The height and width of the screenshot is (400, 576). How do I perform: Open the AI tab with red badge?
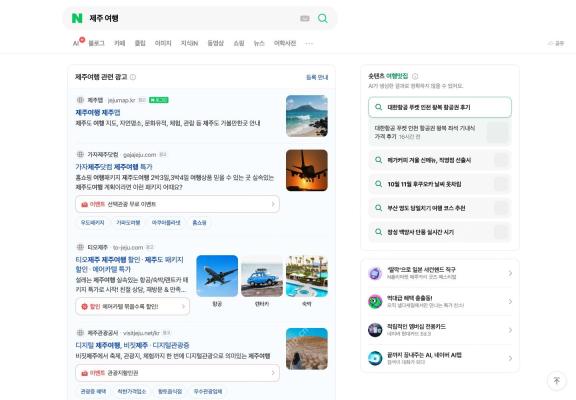(77, 43)
